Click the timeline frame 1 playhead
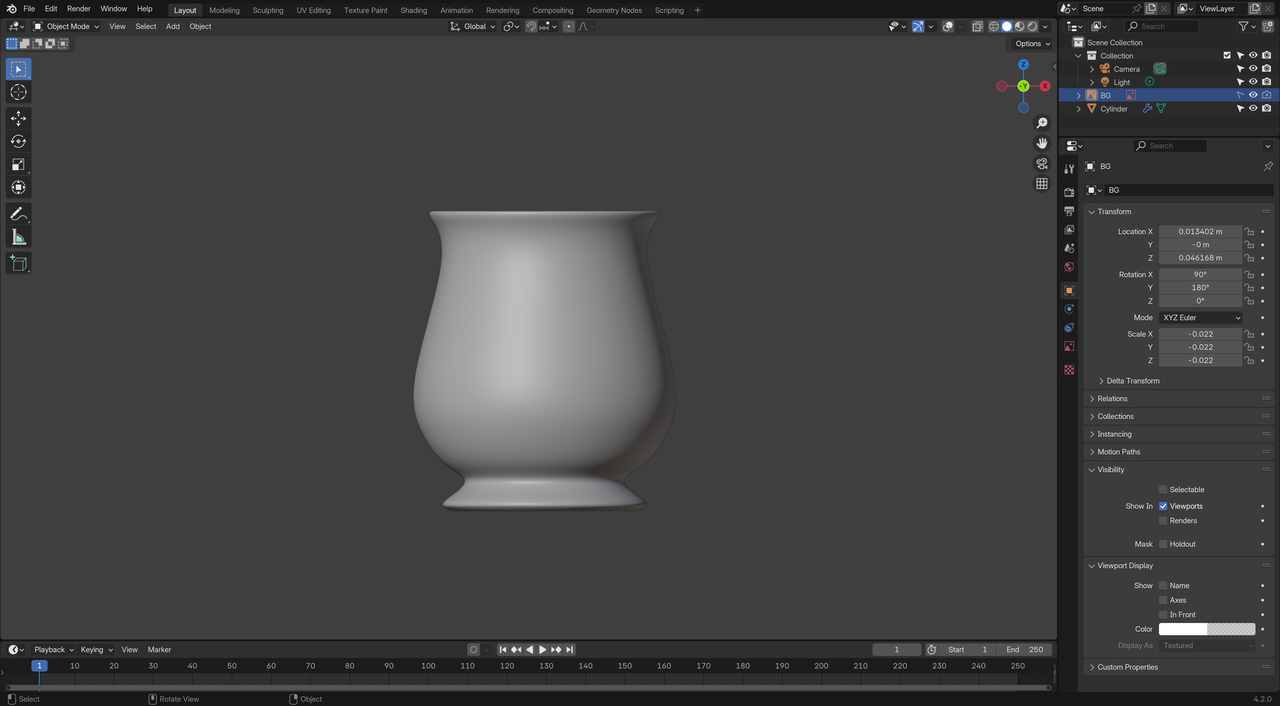Image resolution: width=1280 pixels, height=706 pixels. 39,666
